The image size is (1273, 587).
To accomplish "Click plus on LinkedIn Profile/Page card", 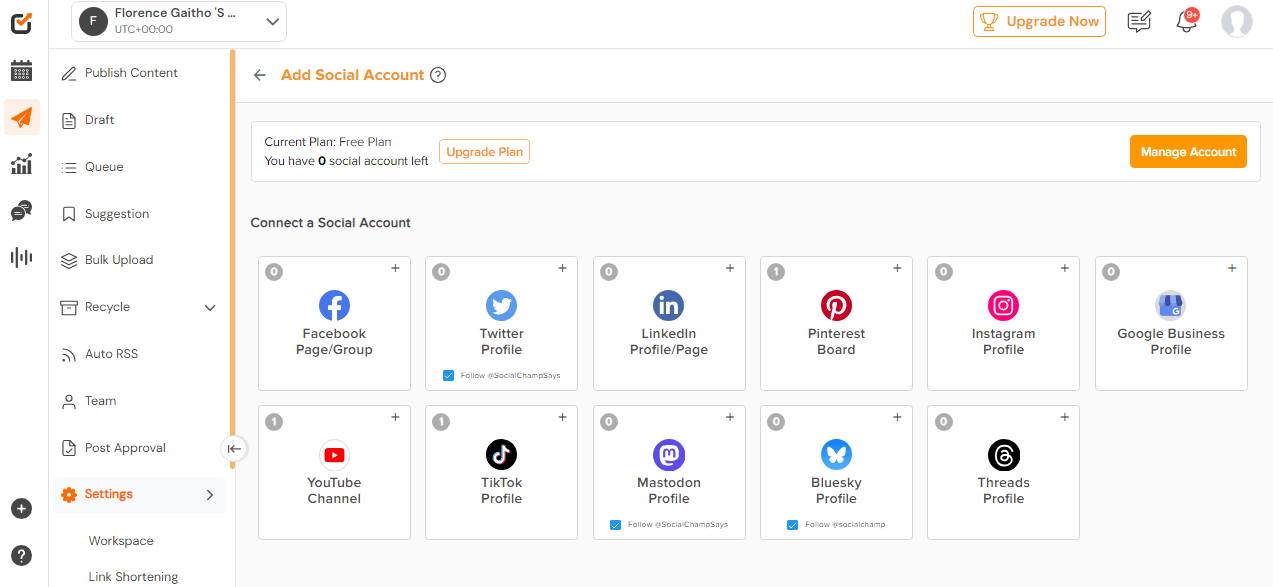I will pos(730,268).
